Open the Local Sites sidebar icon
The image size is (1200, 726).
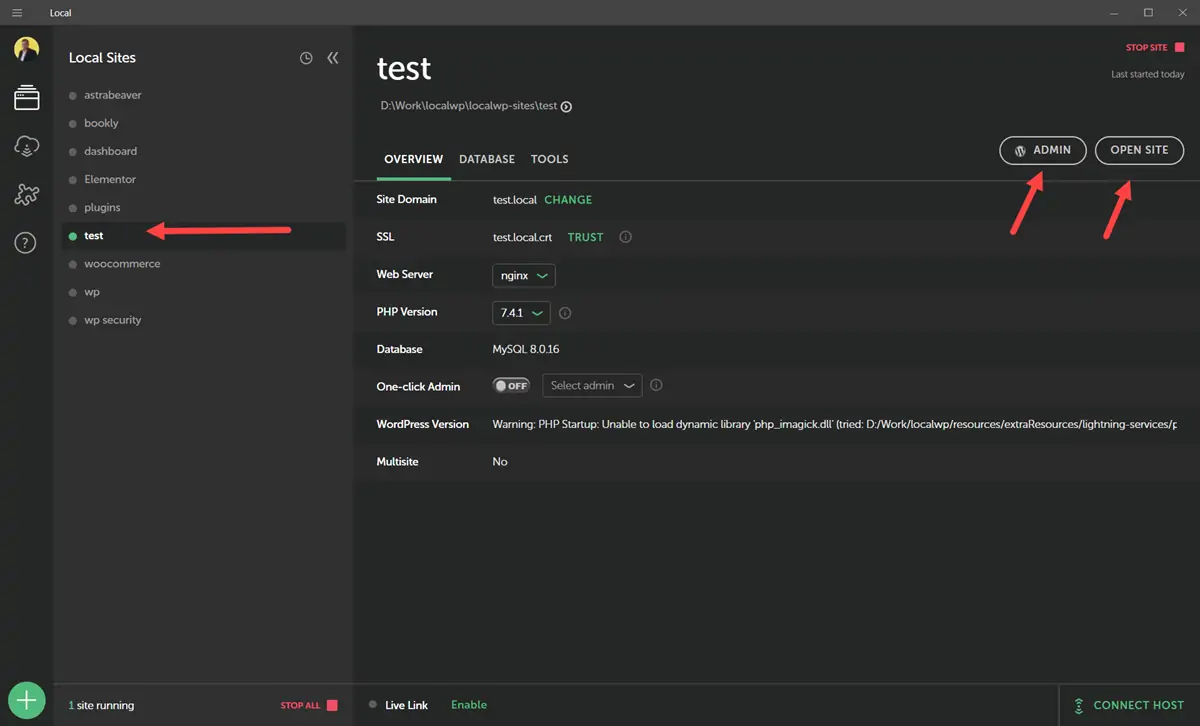click(27, 98)
